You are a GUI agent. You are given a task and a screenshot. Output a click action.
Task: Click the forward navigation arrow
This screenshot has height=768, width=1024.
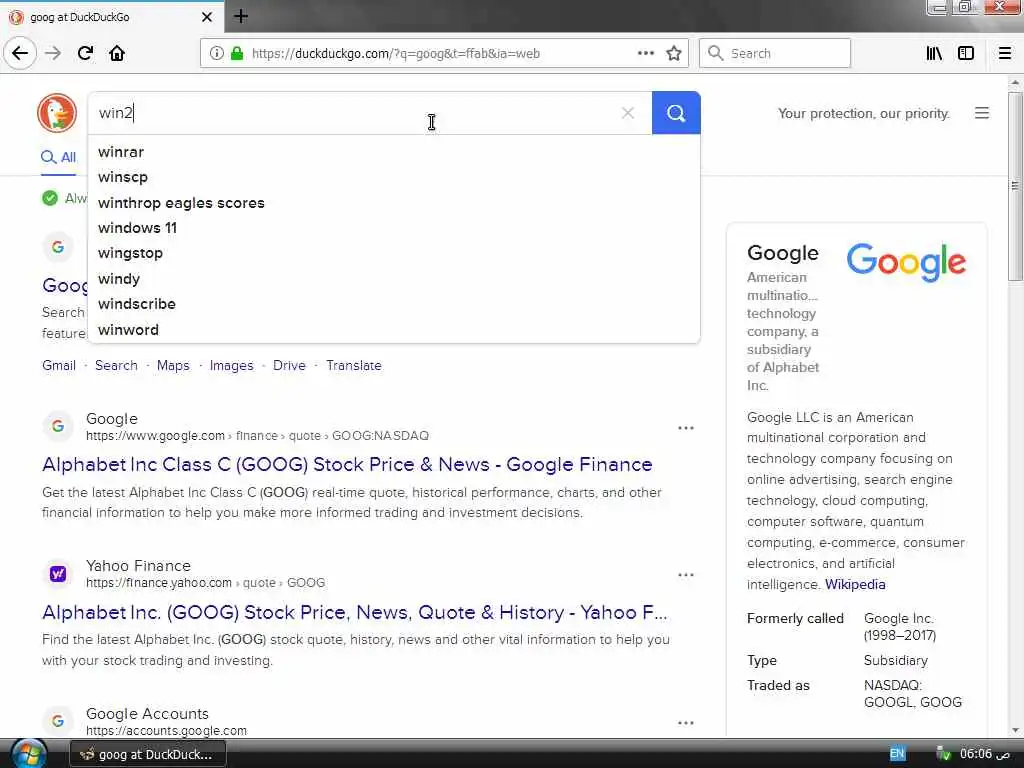coord(53,53)
